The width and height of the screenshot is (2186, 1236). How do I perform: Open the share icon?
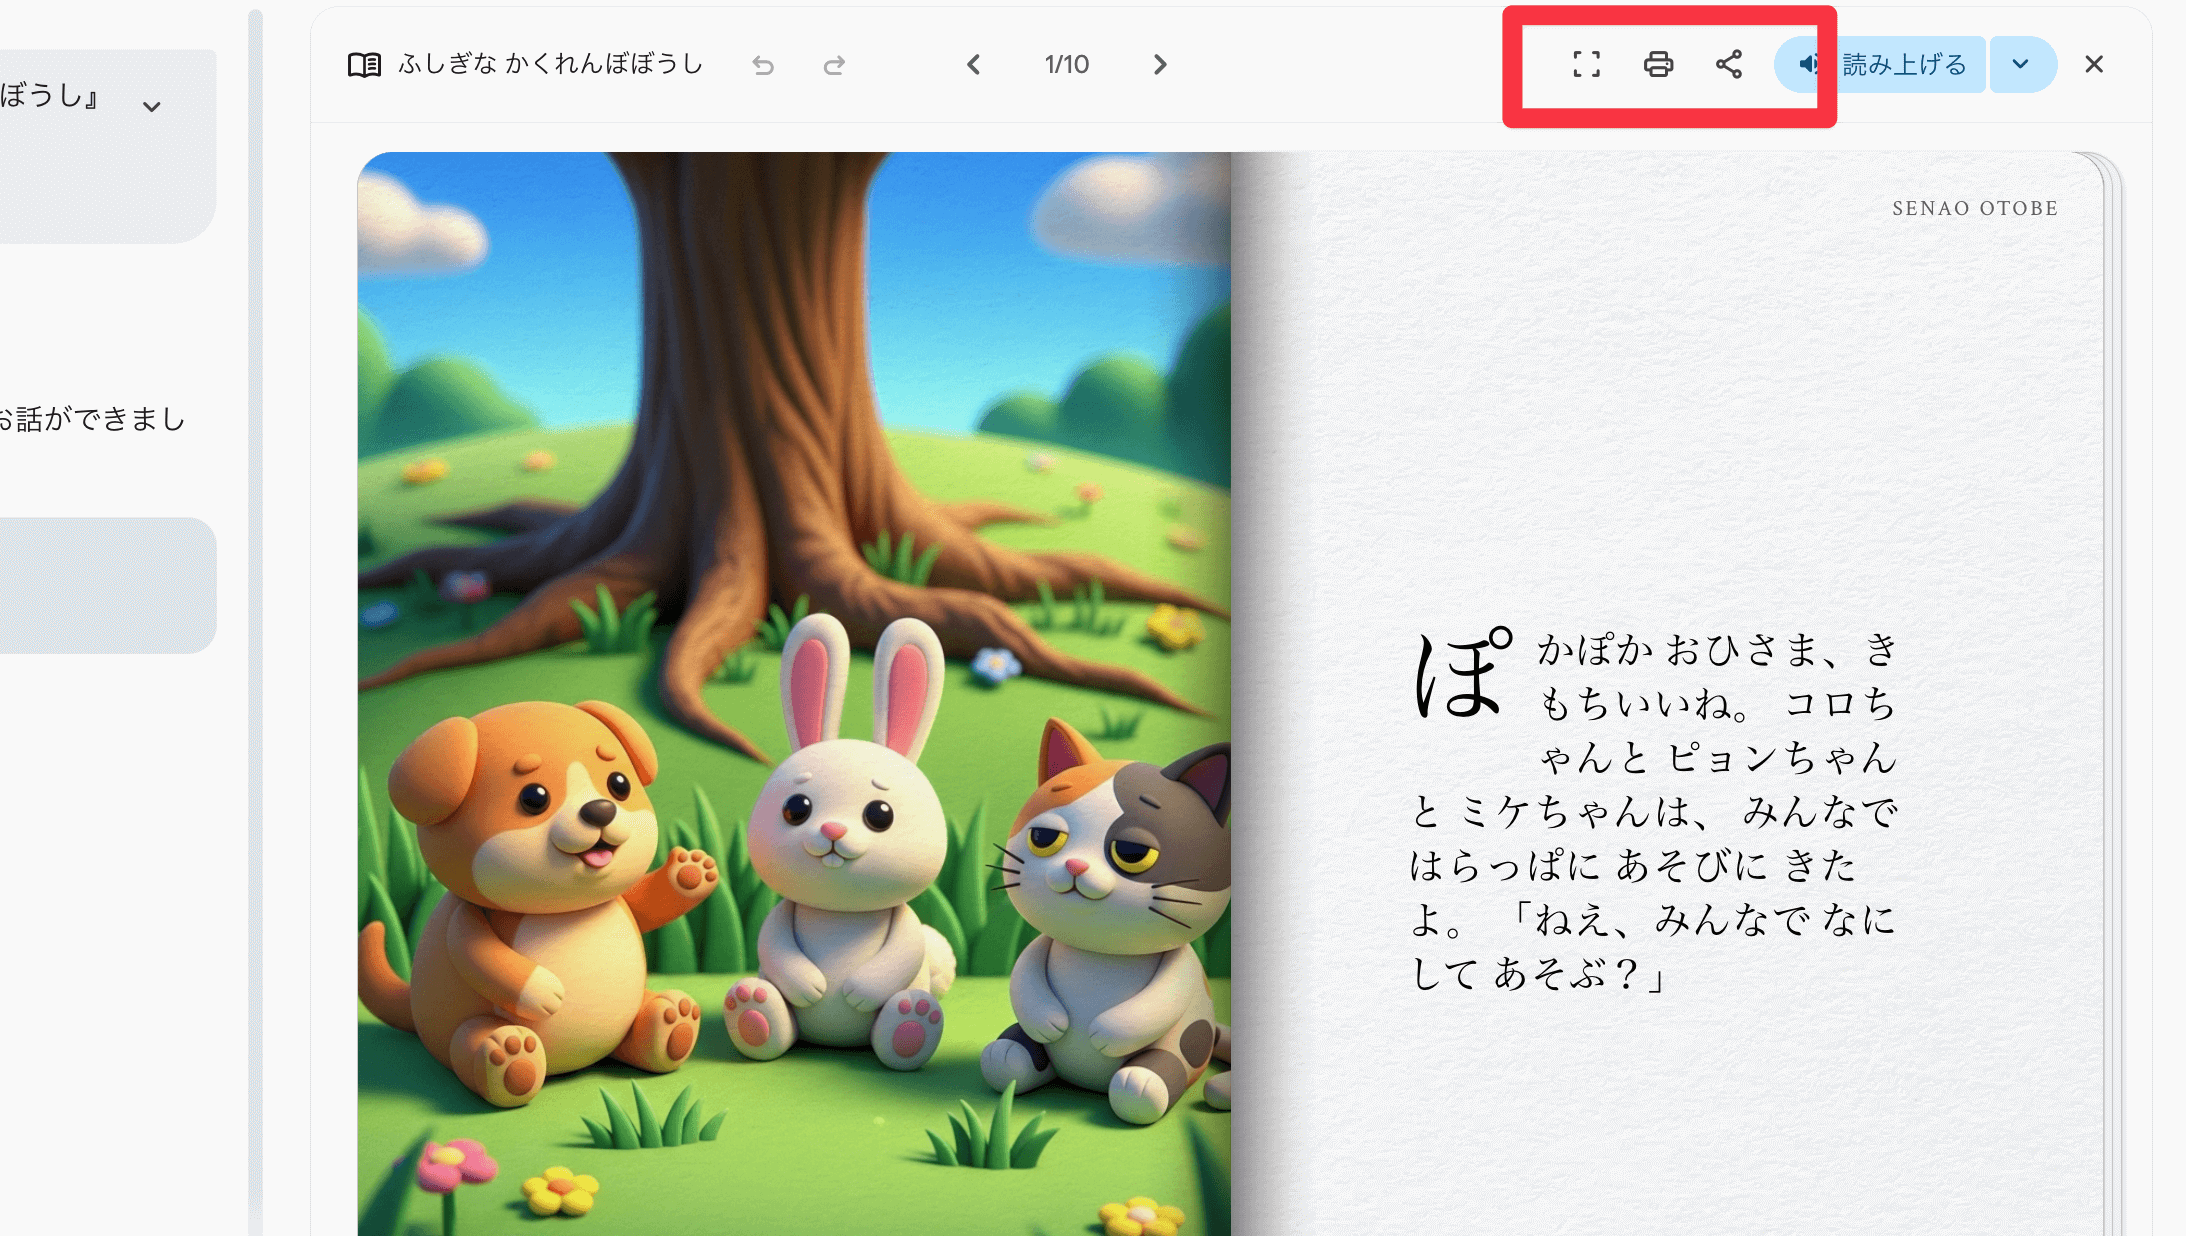(x=1729, y=64)
